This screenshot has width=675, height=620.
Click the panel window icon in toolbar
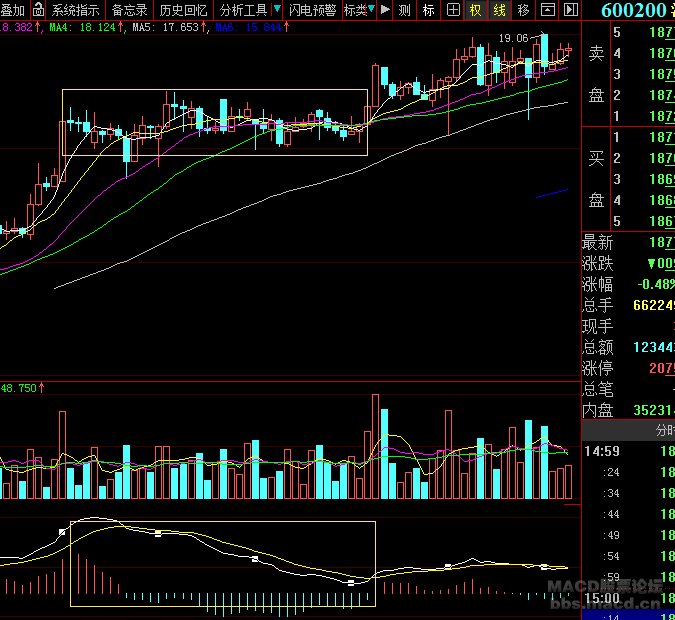pos(547,10)
